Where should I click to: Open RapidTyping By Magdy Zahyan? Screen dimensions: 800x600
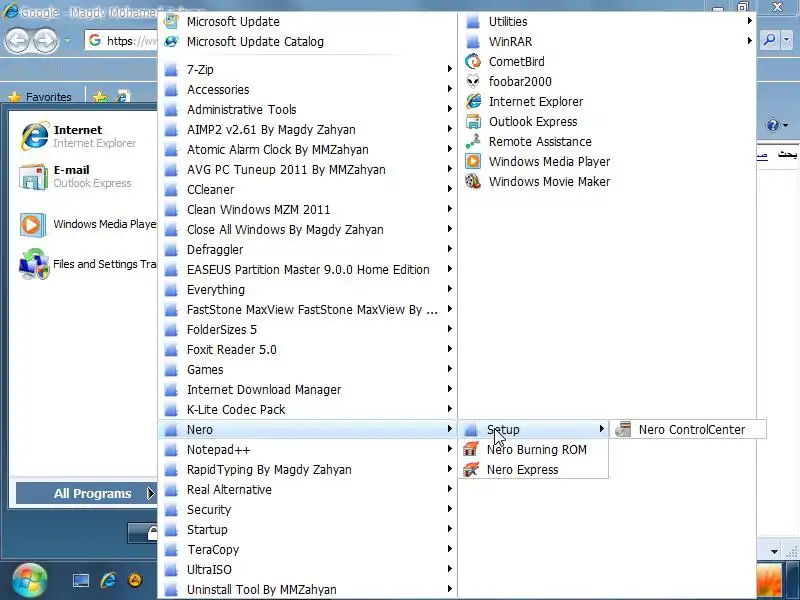click(x=308, y=469)
